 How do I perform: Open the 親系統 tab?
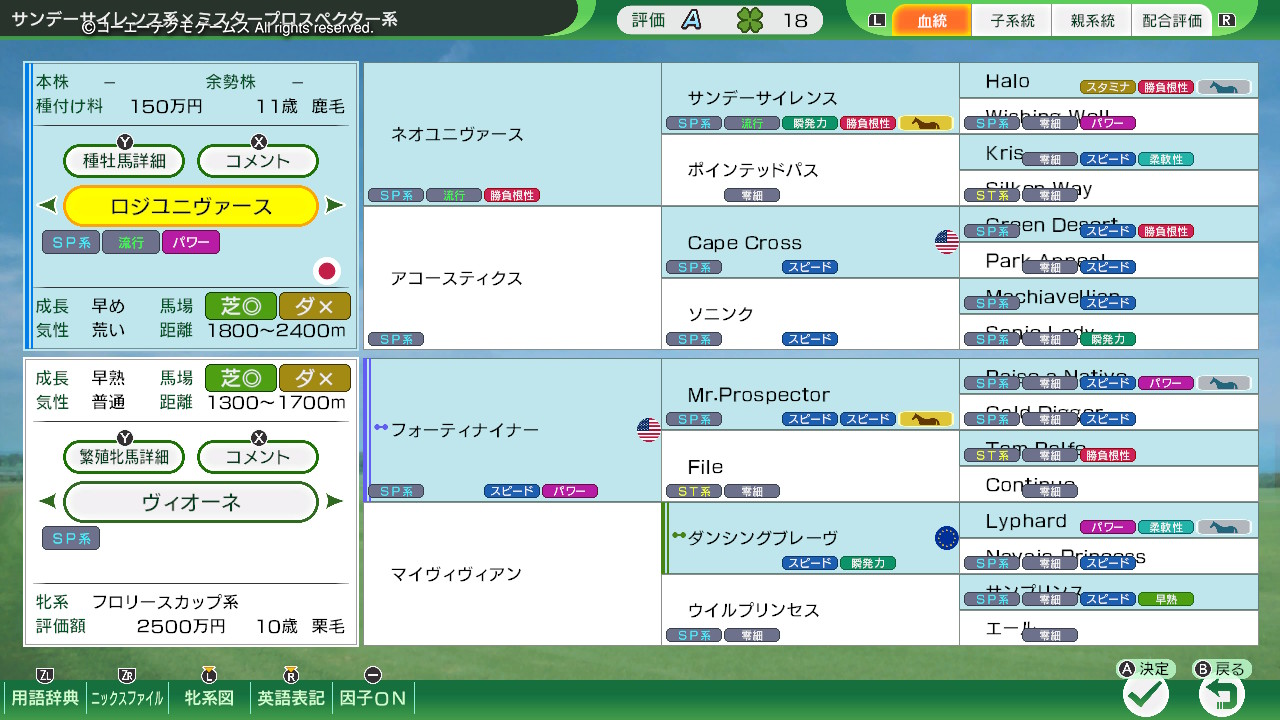coord(1092,20)
